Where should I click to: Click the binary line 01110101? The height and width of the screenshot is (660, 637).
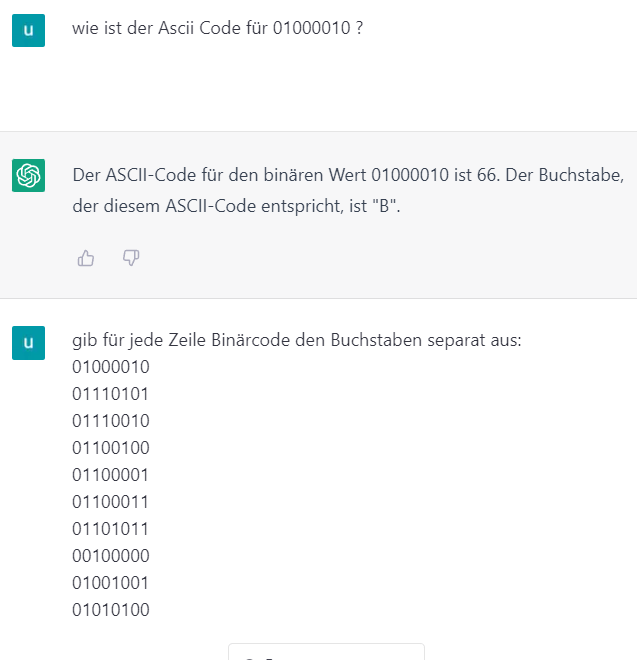(110, 394)
